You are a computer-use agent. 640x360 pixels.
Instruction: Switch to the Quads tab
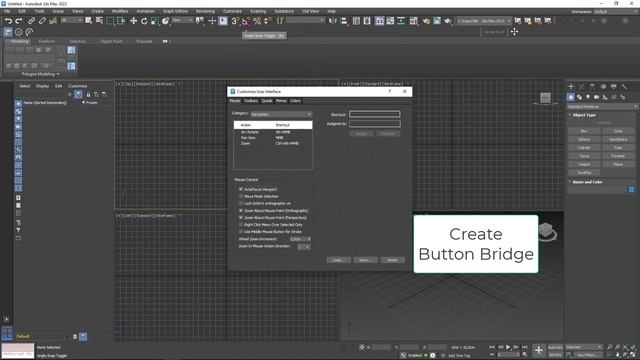pos(267,101)
